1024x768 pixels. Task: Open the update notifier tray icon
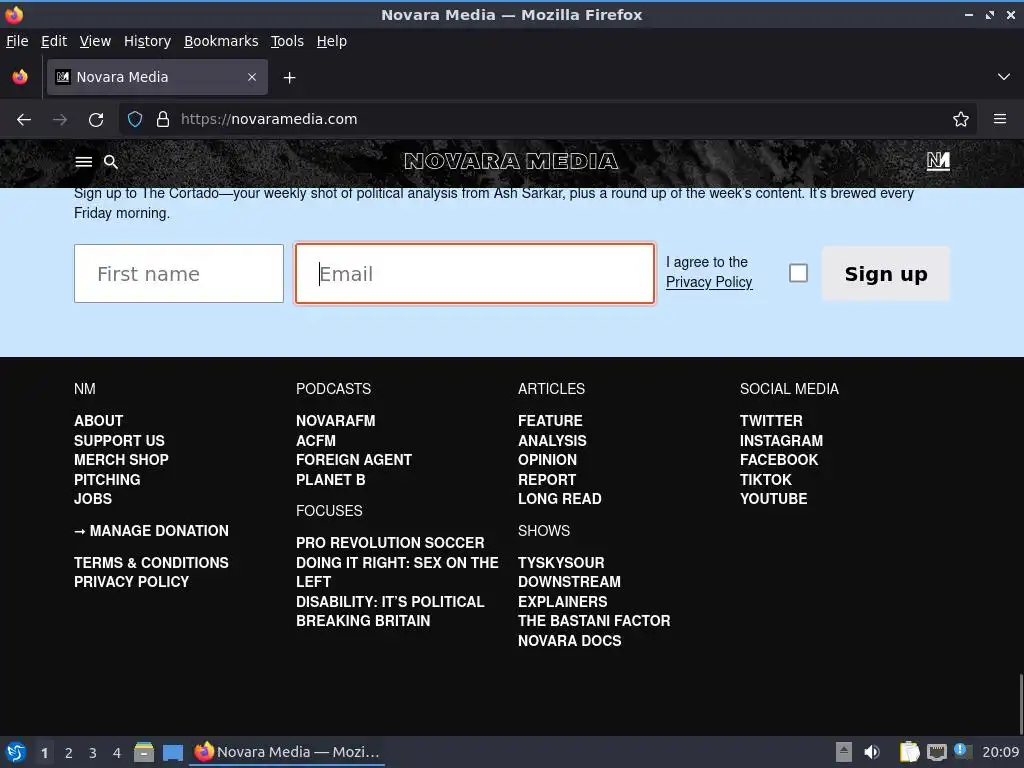coord(962,751)
